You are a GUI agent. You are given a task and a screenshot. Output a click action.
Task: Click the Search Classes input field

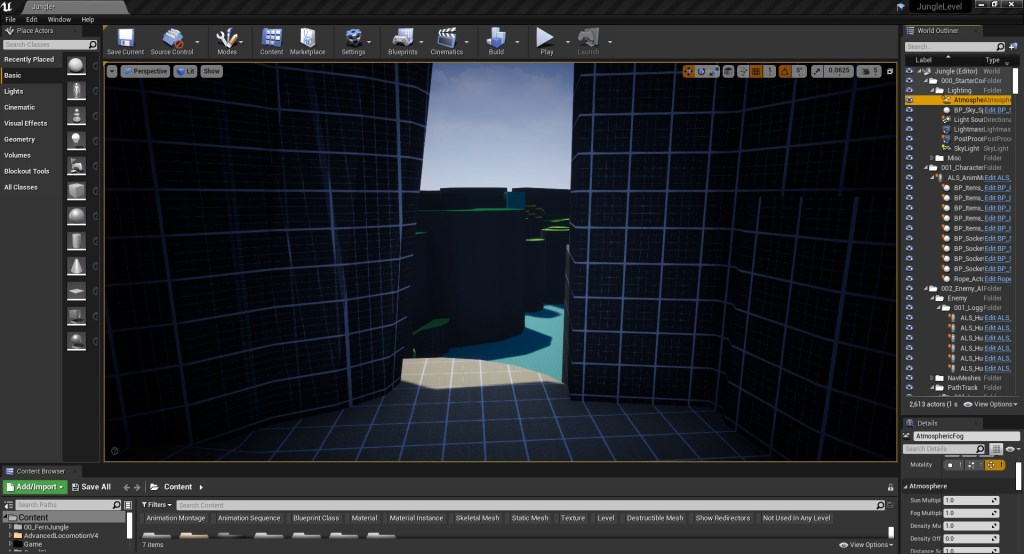coord(45,45)
